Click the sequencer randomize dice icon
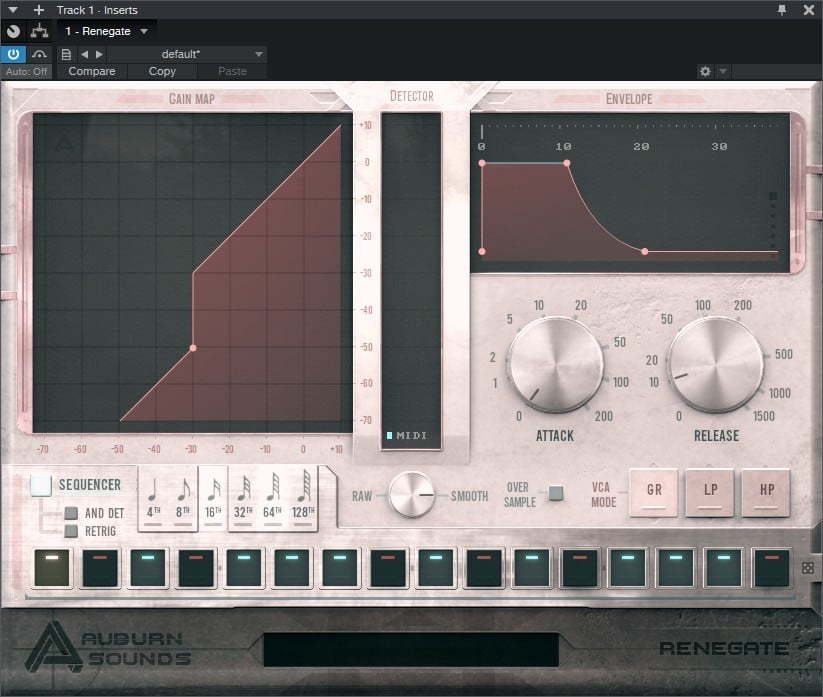 tap(808, 568)
